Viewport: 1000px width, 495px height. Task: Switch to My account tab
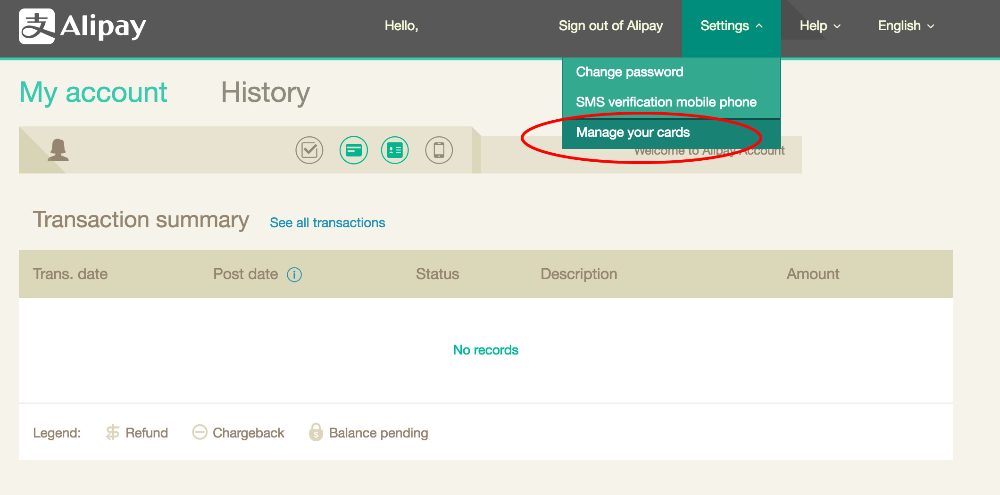[93, 93]
